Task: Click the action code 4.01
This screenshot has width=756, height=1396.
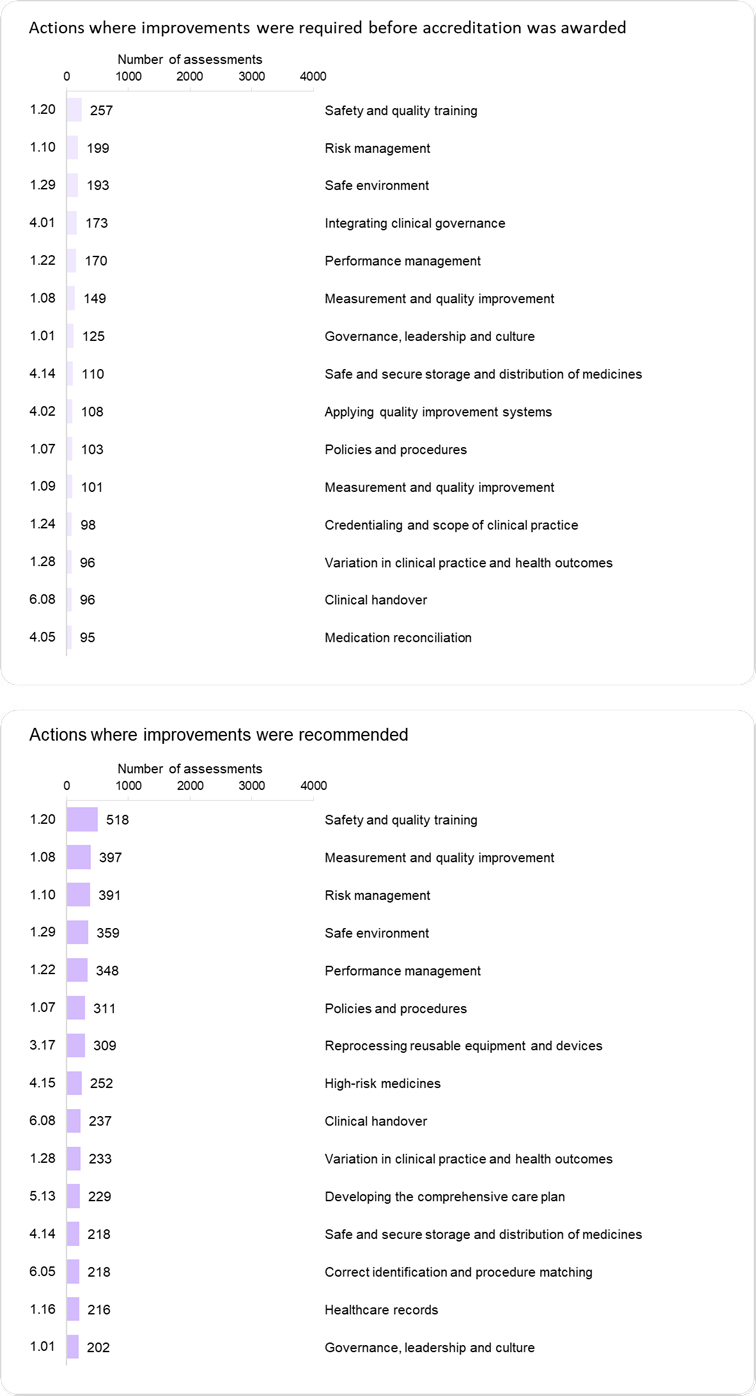Action: click(x=43, y=223)
